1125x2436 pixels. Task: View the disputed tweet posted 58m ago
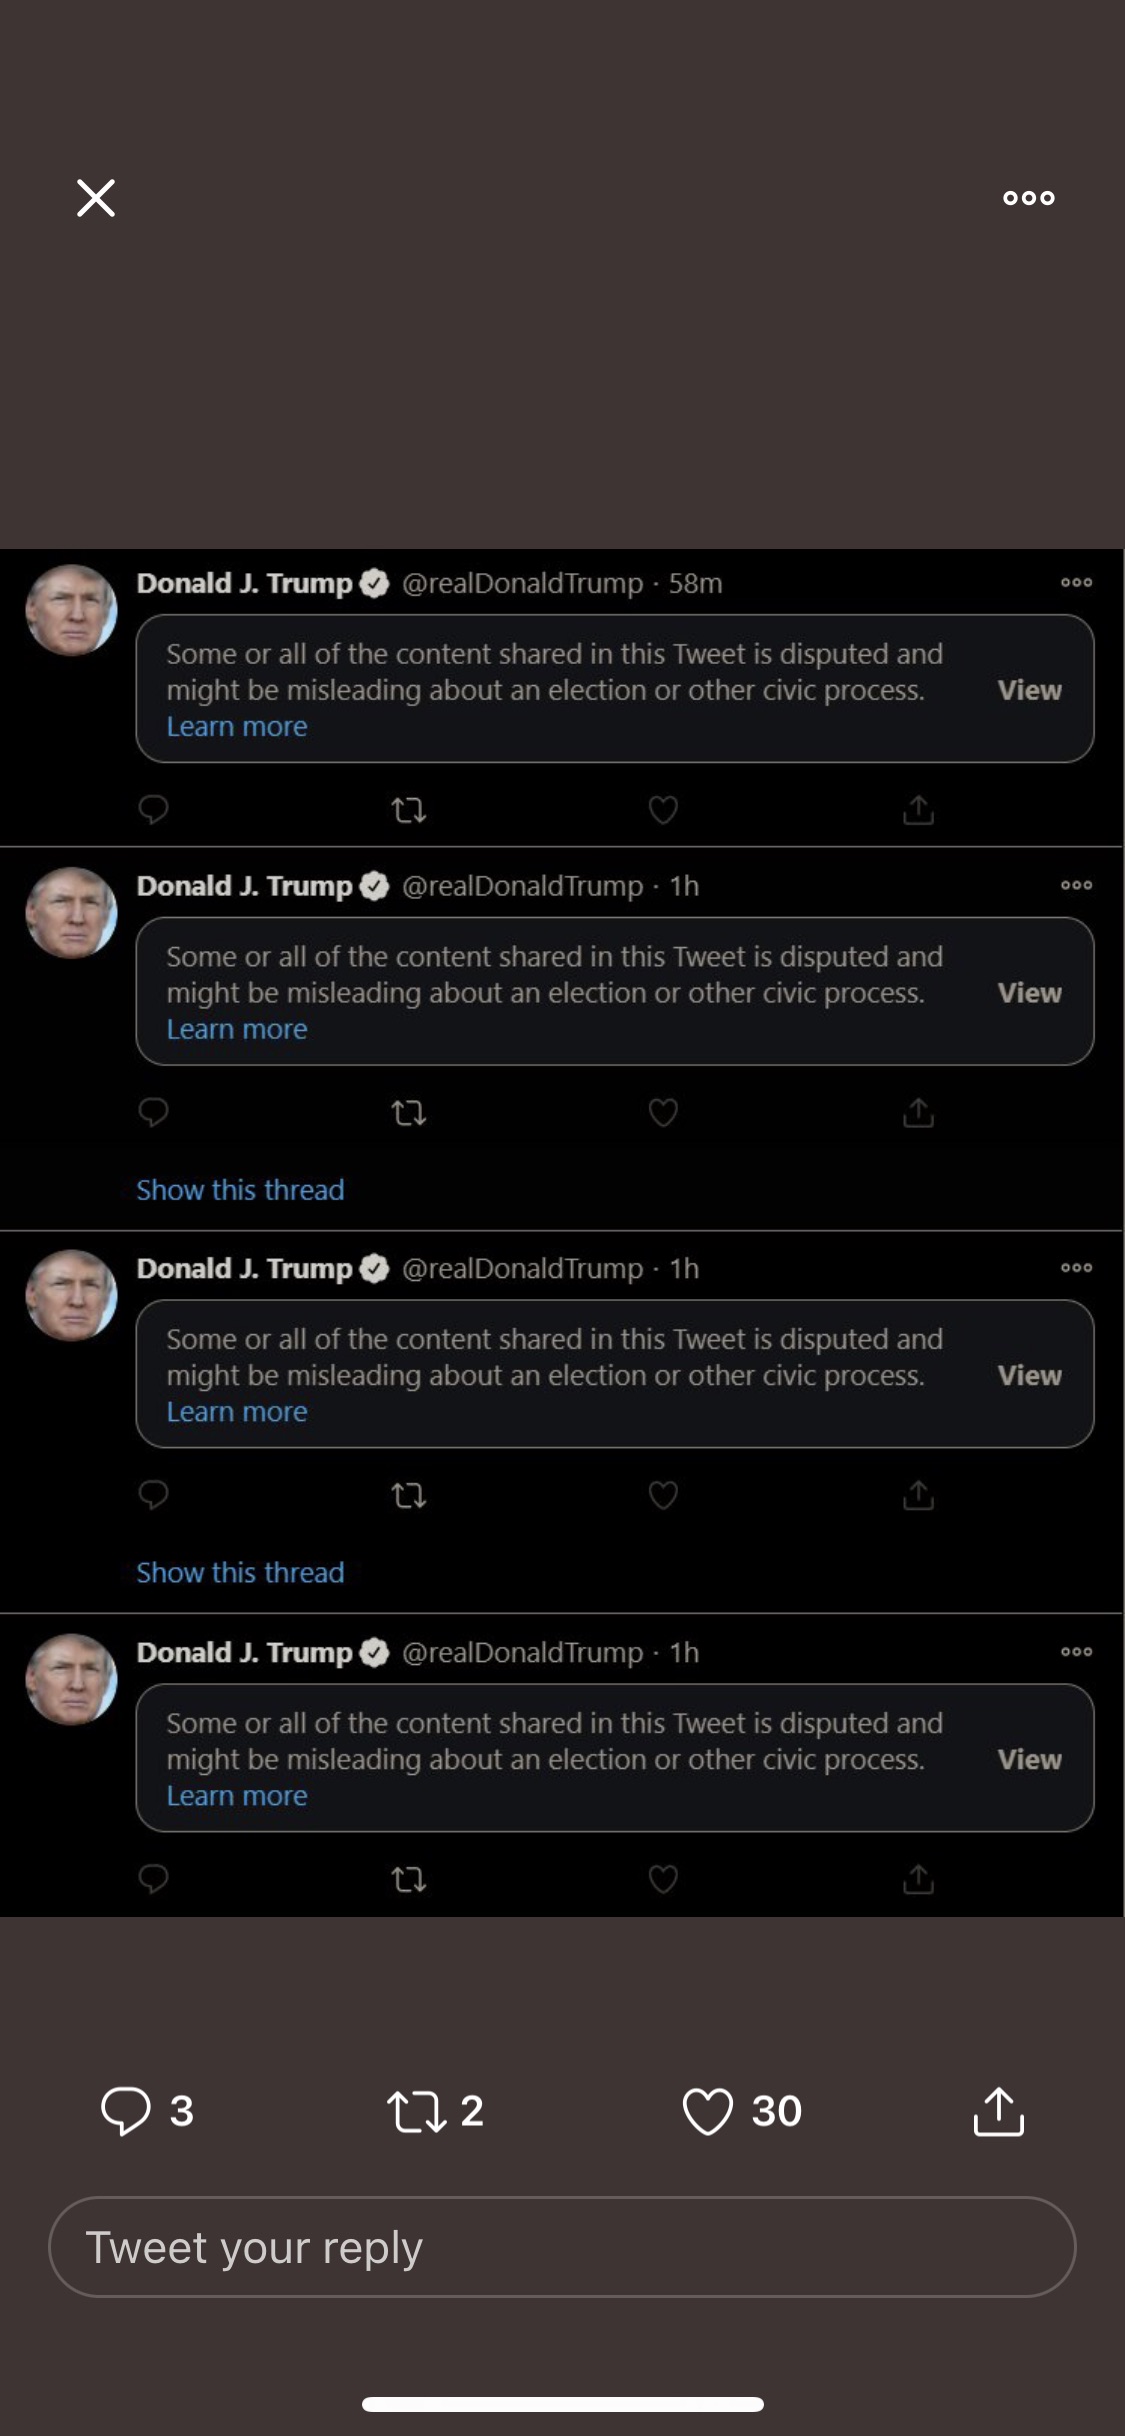tap(1029, 690)
